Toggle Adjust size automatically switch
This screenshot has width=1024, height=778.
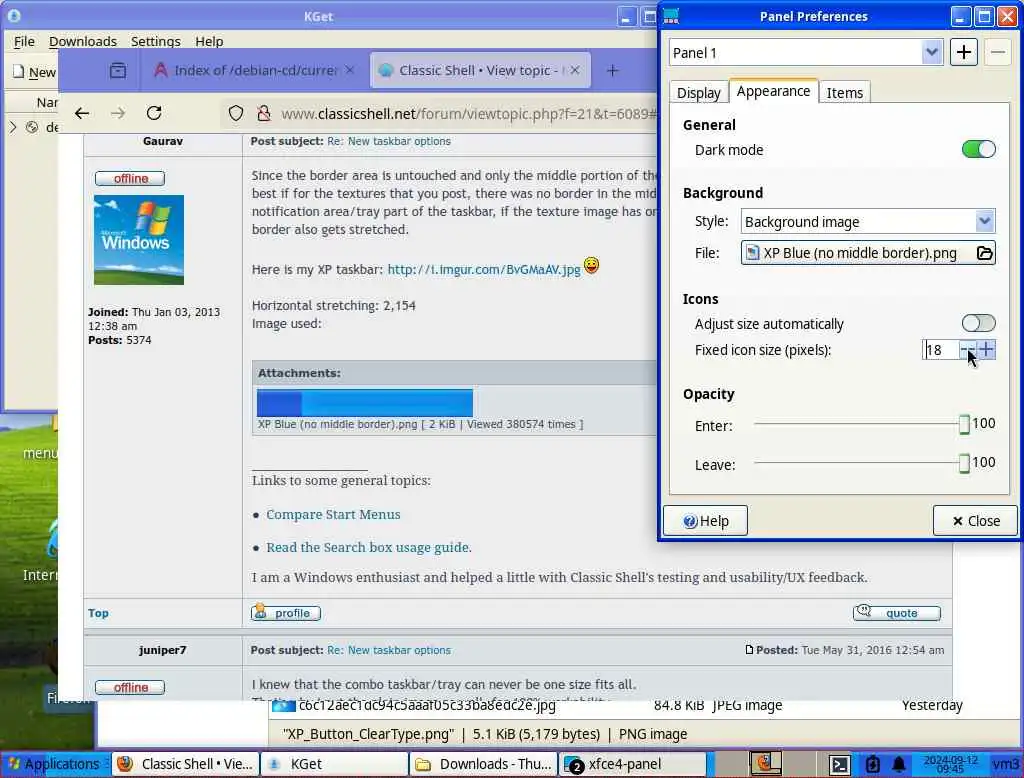(x=978, y=323)
